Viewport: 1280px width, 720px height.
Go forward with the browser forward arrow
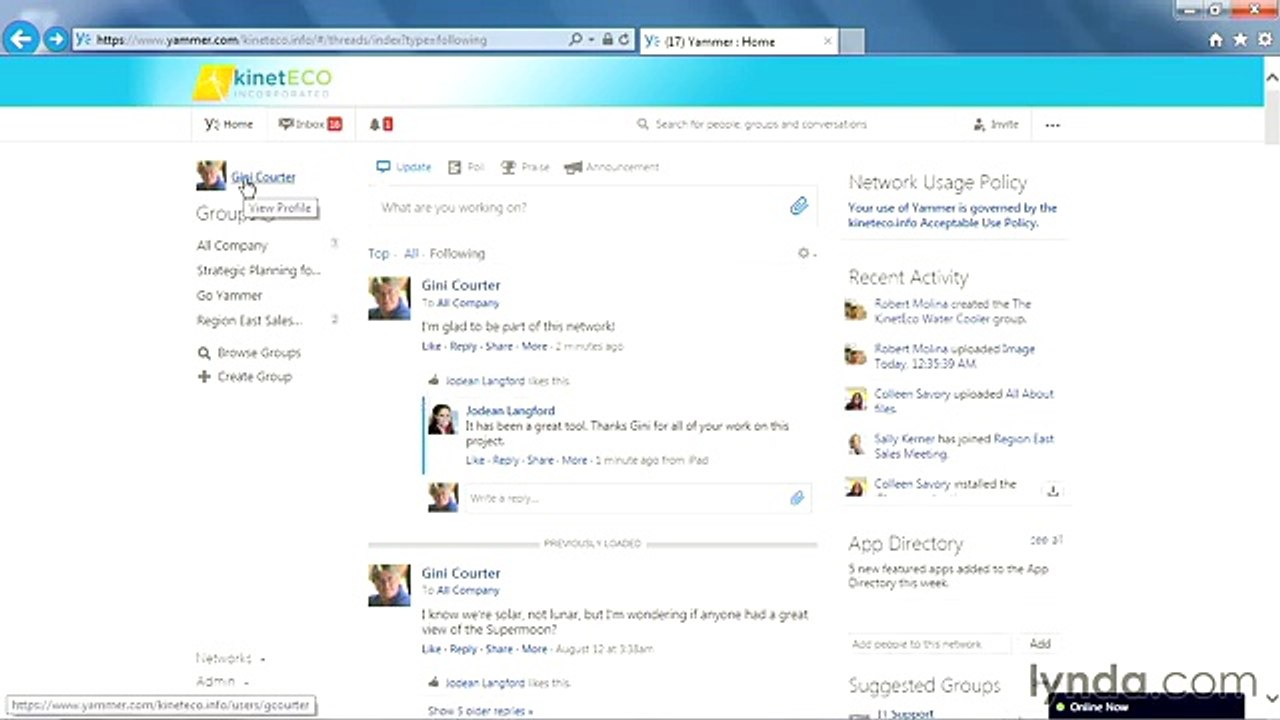tap(55, 40)
